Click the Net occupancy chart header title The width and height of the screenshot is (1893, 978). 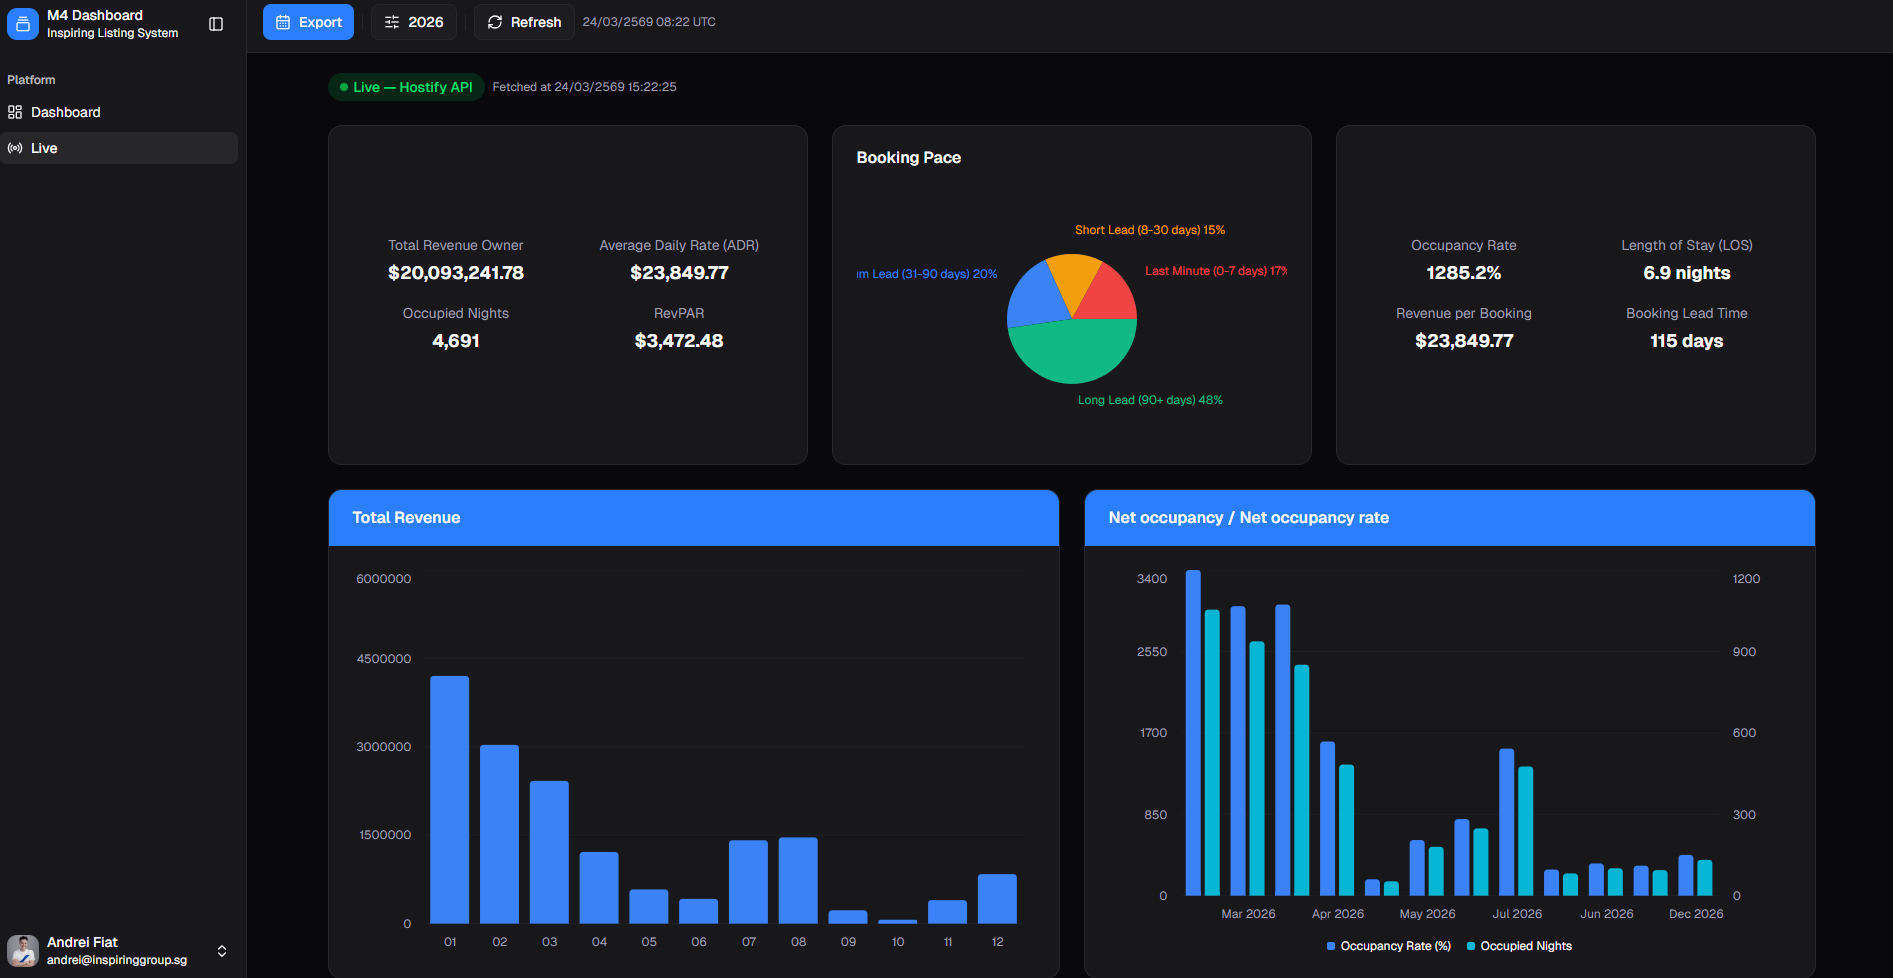coord(1249,518)
